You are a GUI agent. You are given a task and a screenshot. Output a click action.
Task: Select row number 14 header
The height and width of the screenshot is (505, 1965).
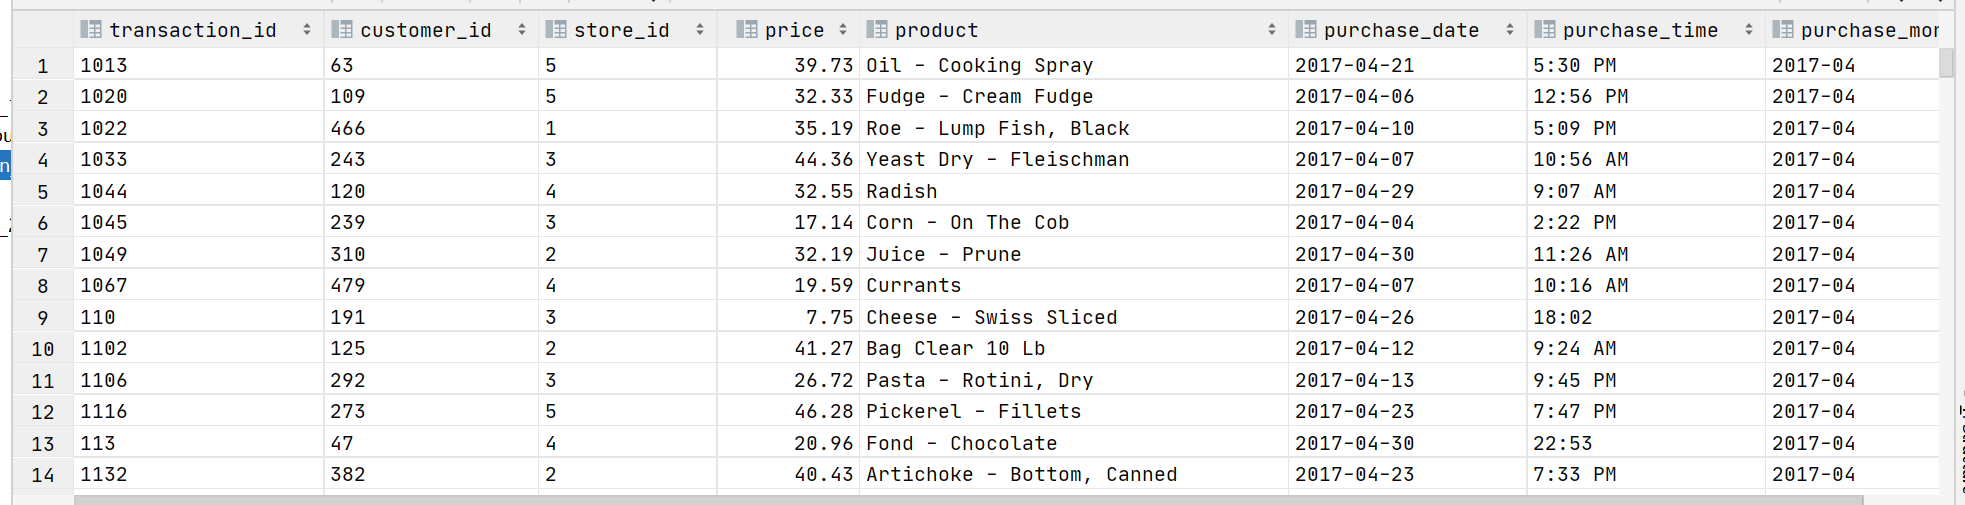pos(43,475)
